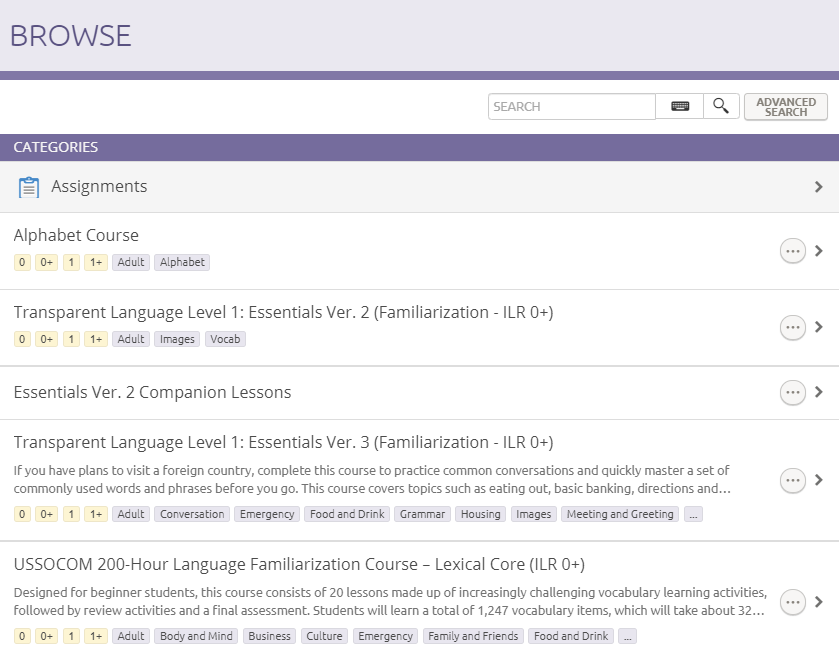Screen dimensions: 839x658
Task: Click the magnifying glass search icon
Action: click(721, 106)
